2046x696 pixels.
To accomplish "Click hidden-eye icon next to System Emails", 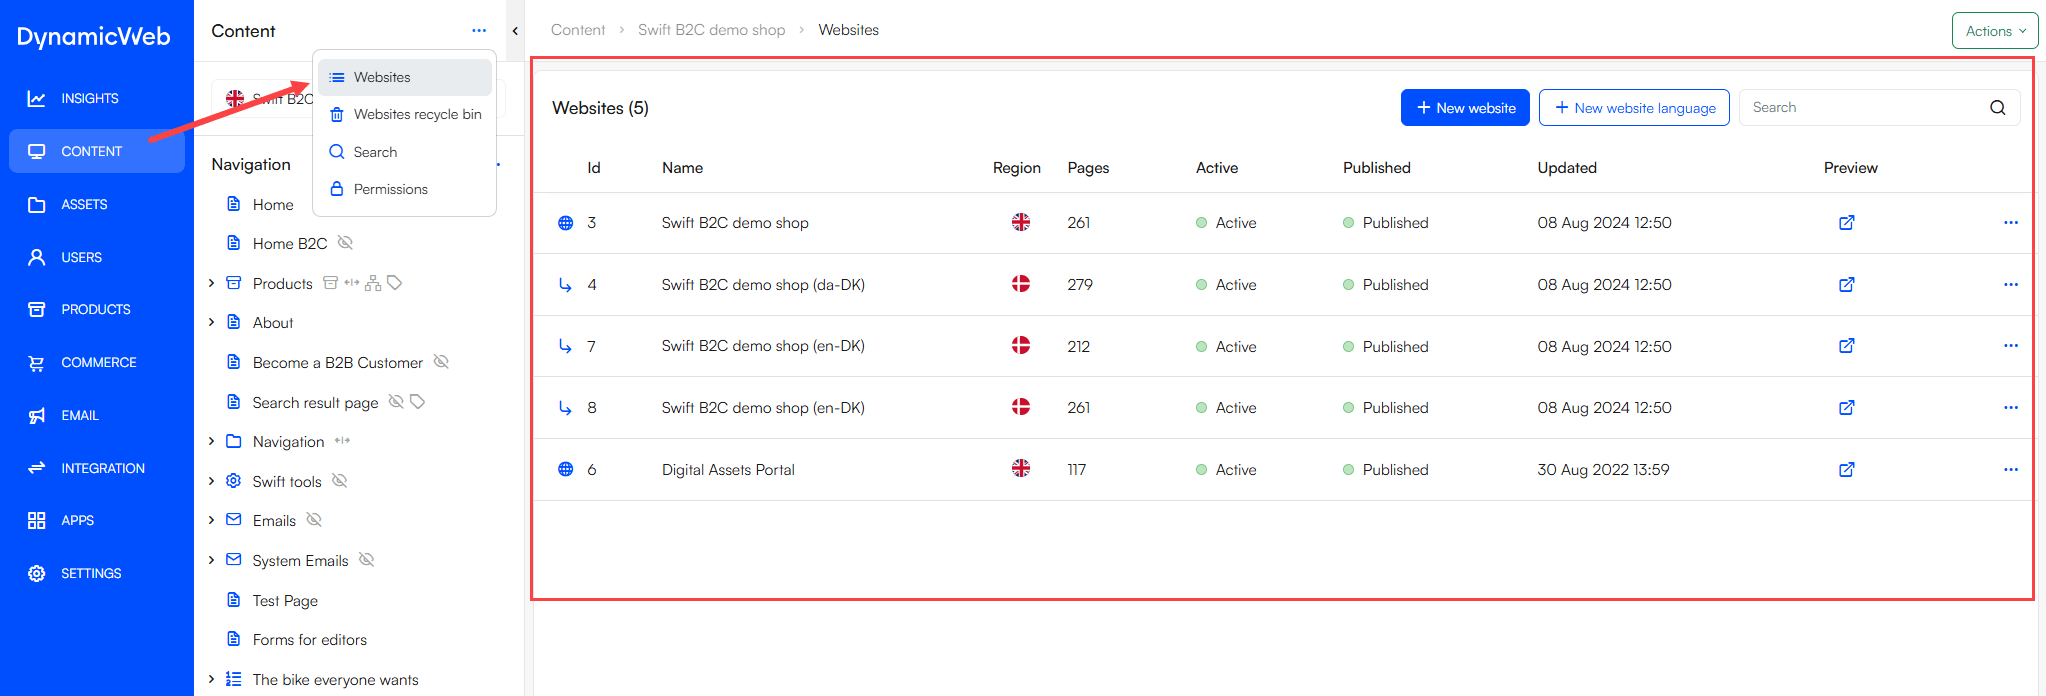I will [x=366, y=559].
